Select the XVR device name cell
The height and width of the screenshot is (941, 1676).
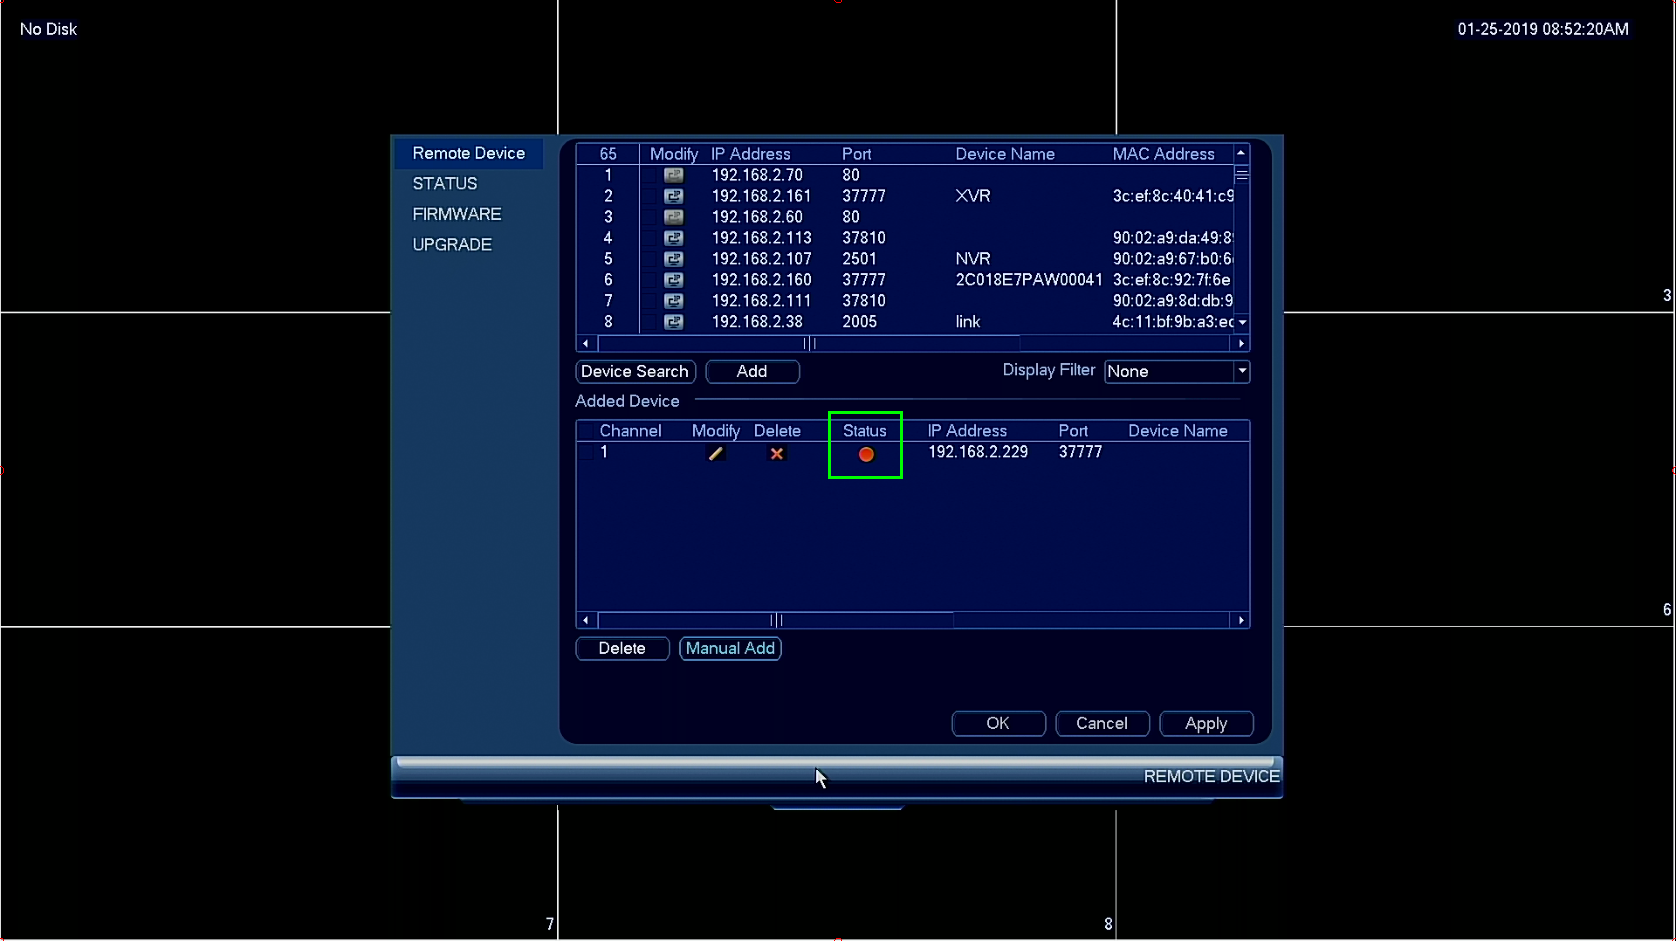(973, 196)
